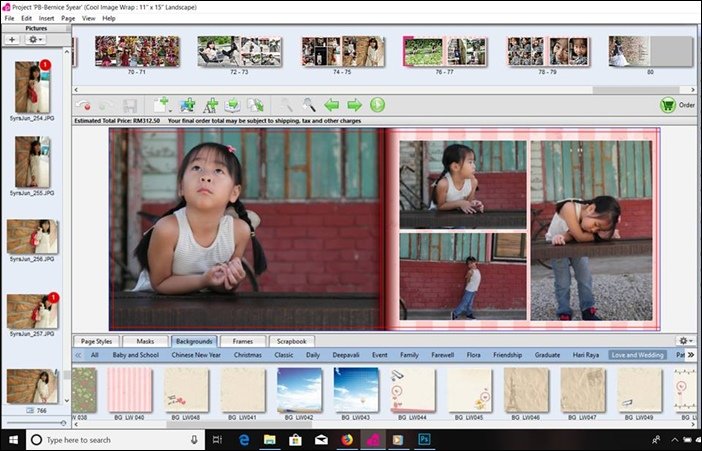Select the All background category
The height and width of the screenshot is (451, 702).
click(x=94, y=355)
